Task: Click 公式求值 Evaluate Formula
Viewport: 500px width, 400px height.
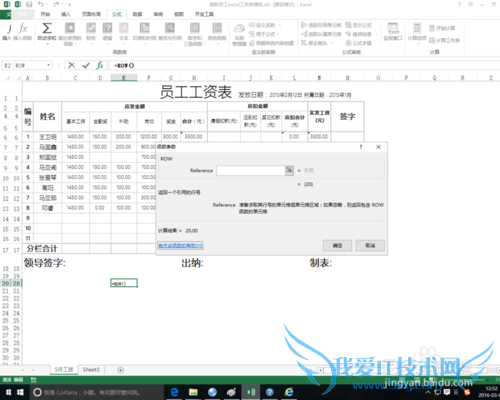Action: click(x=358, y=43)
